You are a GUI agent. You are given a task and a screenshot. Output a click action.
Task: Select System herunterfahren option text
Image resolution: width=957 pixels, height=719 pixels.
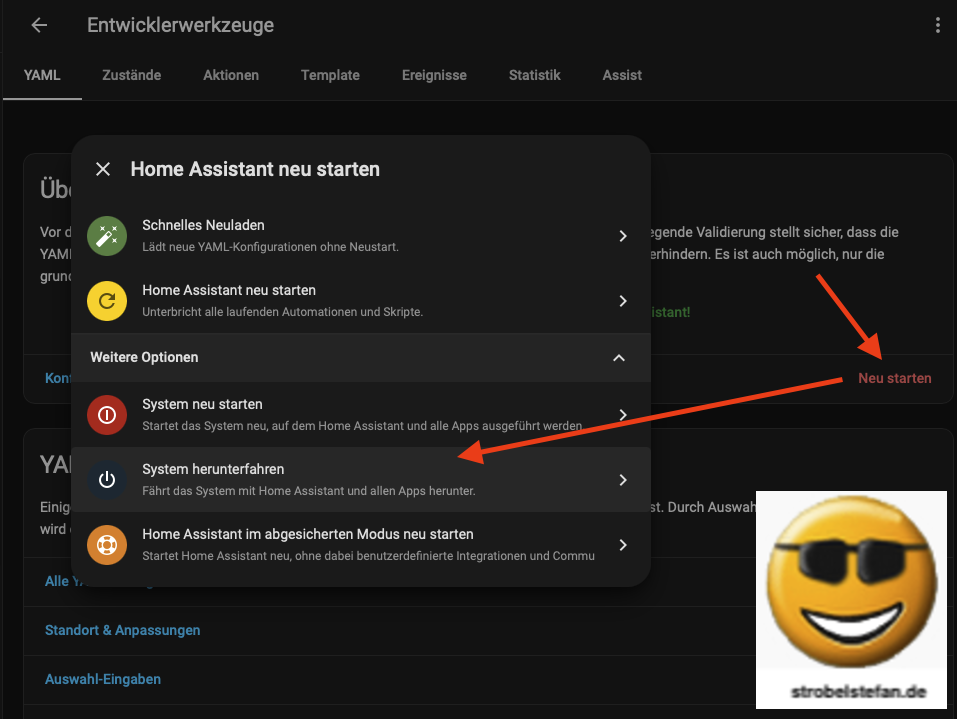(x=213, y=469)
